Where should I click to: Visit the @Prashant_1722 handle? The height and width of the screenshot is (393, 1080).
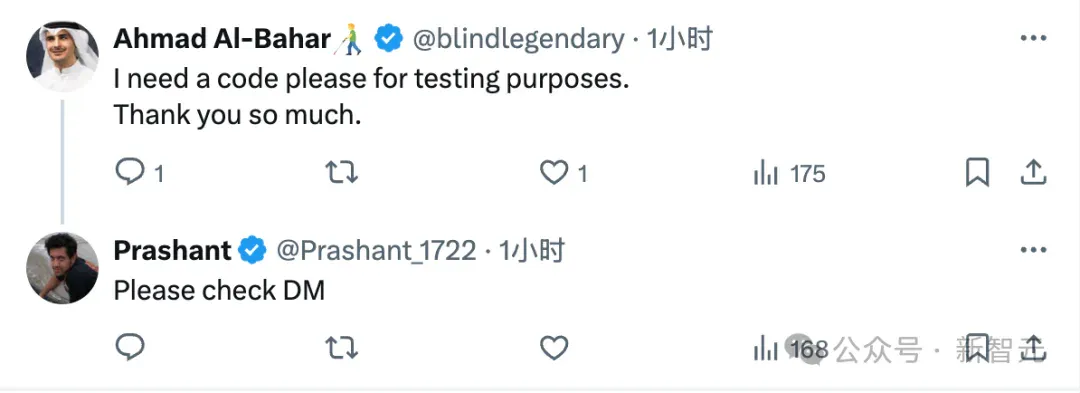376,251
